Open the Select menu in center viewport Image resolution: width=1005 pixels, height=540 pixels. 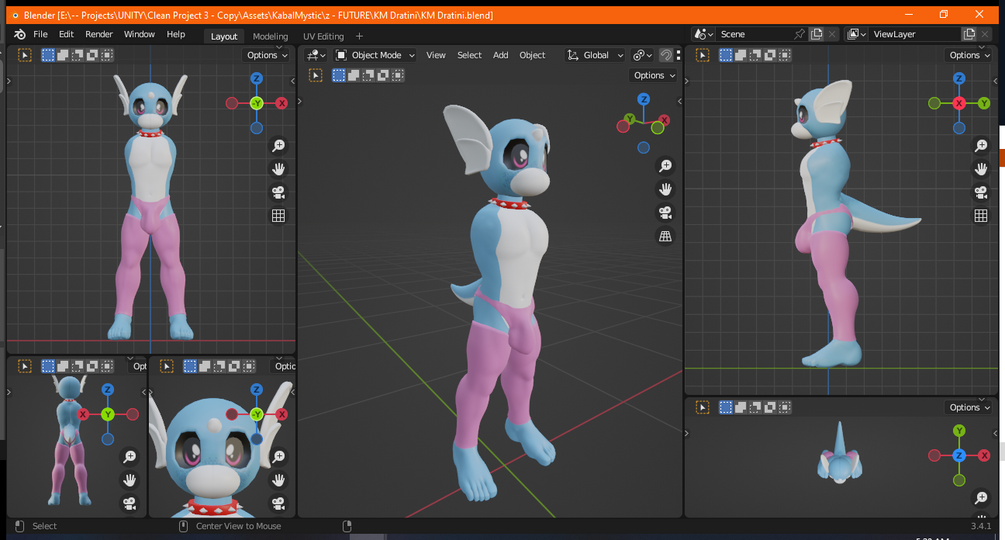(x=469, y=55)
